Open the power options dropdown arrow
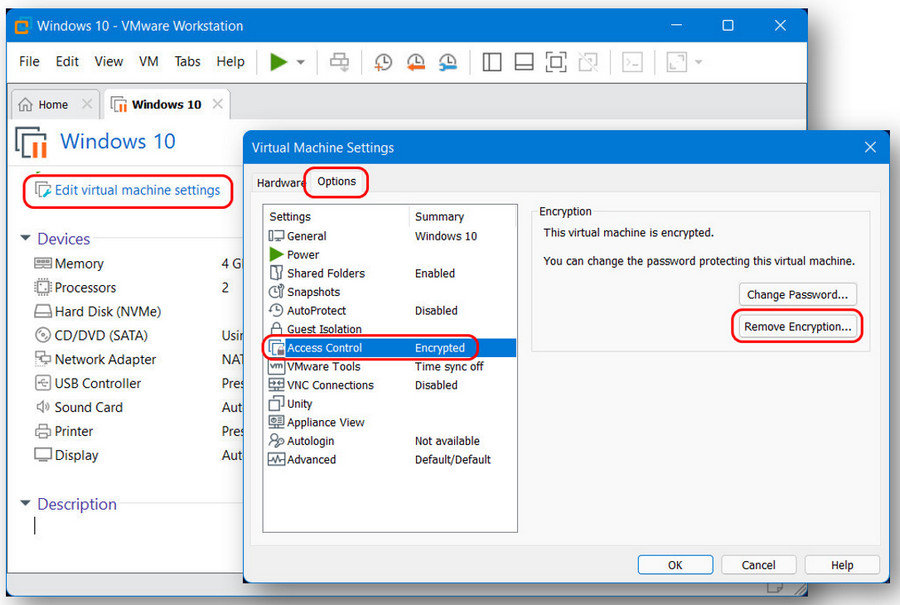 click(300, 62)
